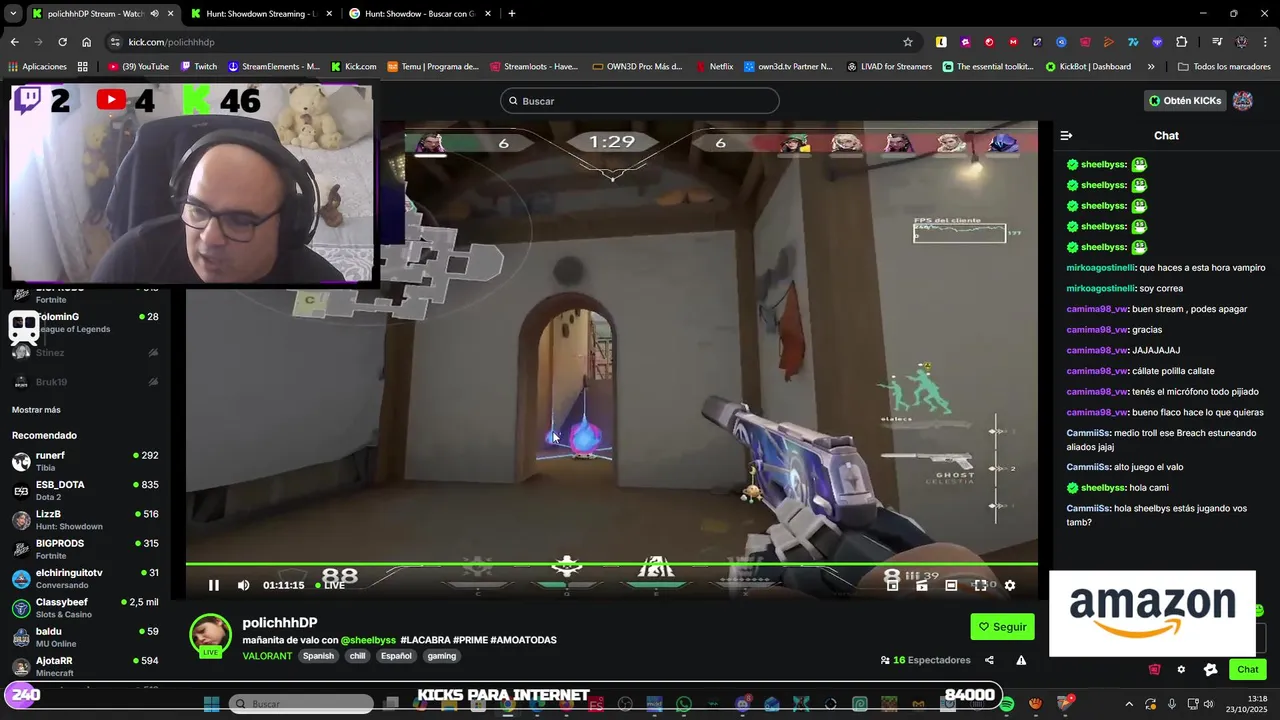Screen dimensions: 1280x720
Task: Open taskbar volume speaker icon
Action: (1208, 704)
